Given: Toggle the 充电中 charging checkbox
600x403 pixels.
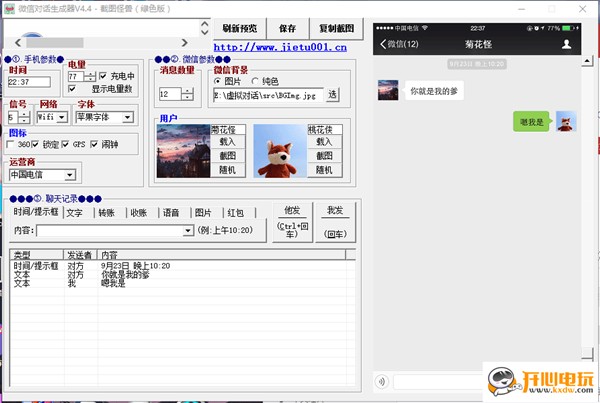Looking at the screenshot, I should coord(103,76).
